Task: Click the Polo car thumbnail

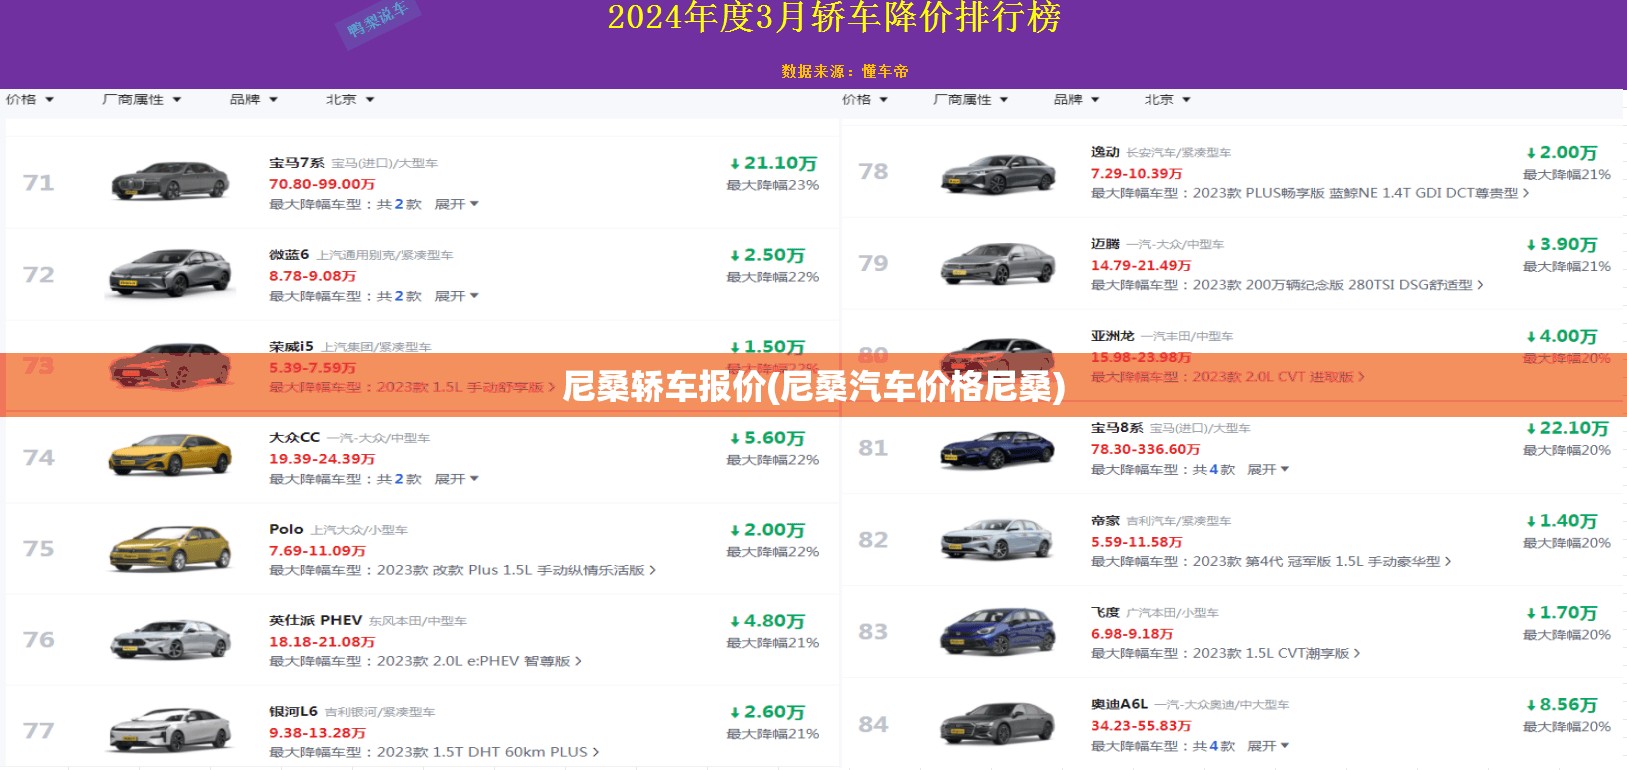Action: (x=170, y=547)
